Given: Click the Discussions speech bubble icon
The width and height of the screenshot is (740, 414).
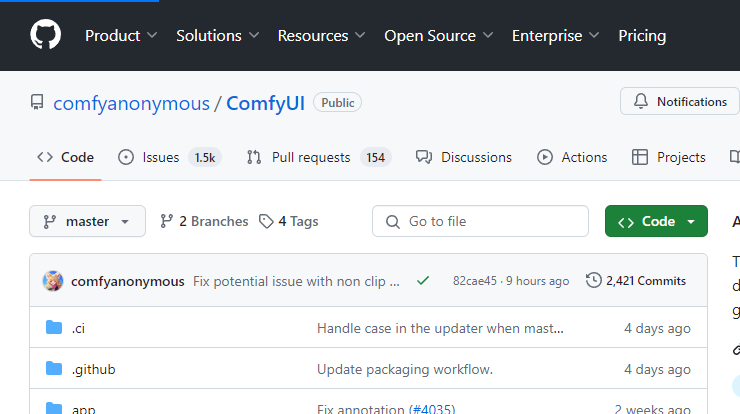Looking at the screenshot, I should 424,157.
